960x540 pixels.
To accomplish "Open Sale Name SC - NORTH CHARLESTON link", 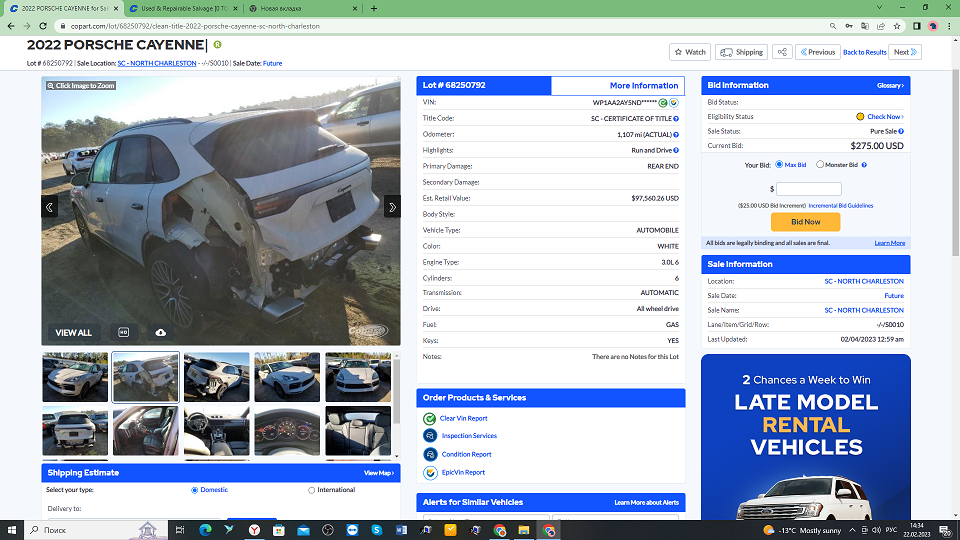I will (864, 310).
